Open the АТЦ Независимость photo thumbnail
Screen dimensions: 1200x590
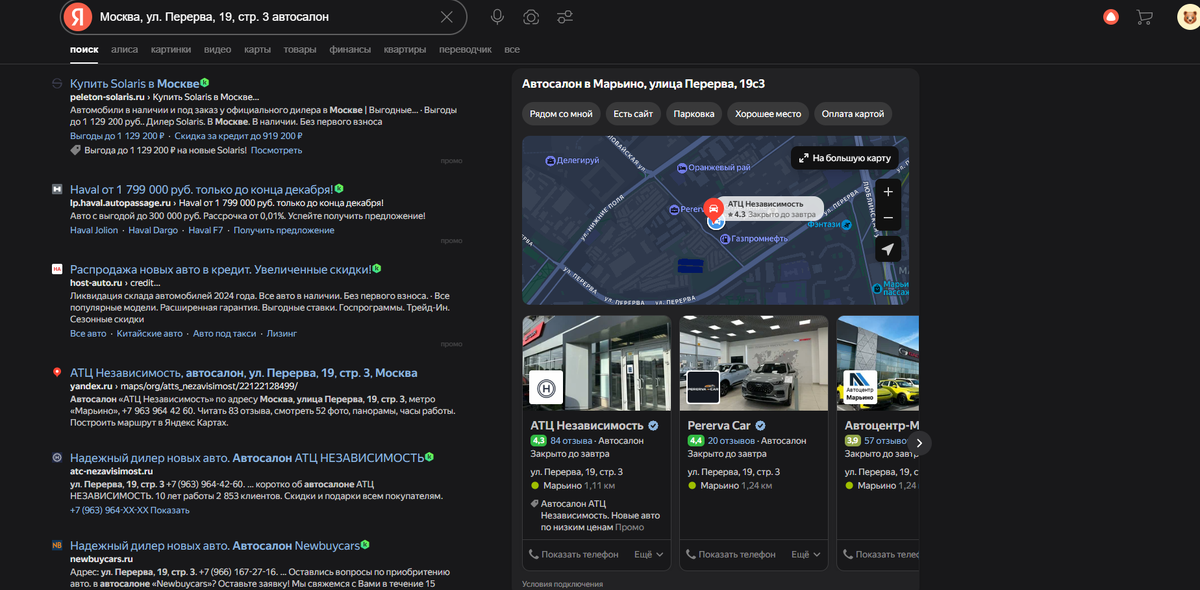[597, 362]
